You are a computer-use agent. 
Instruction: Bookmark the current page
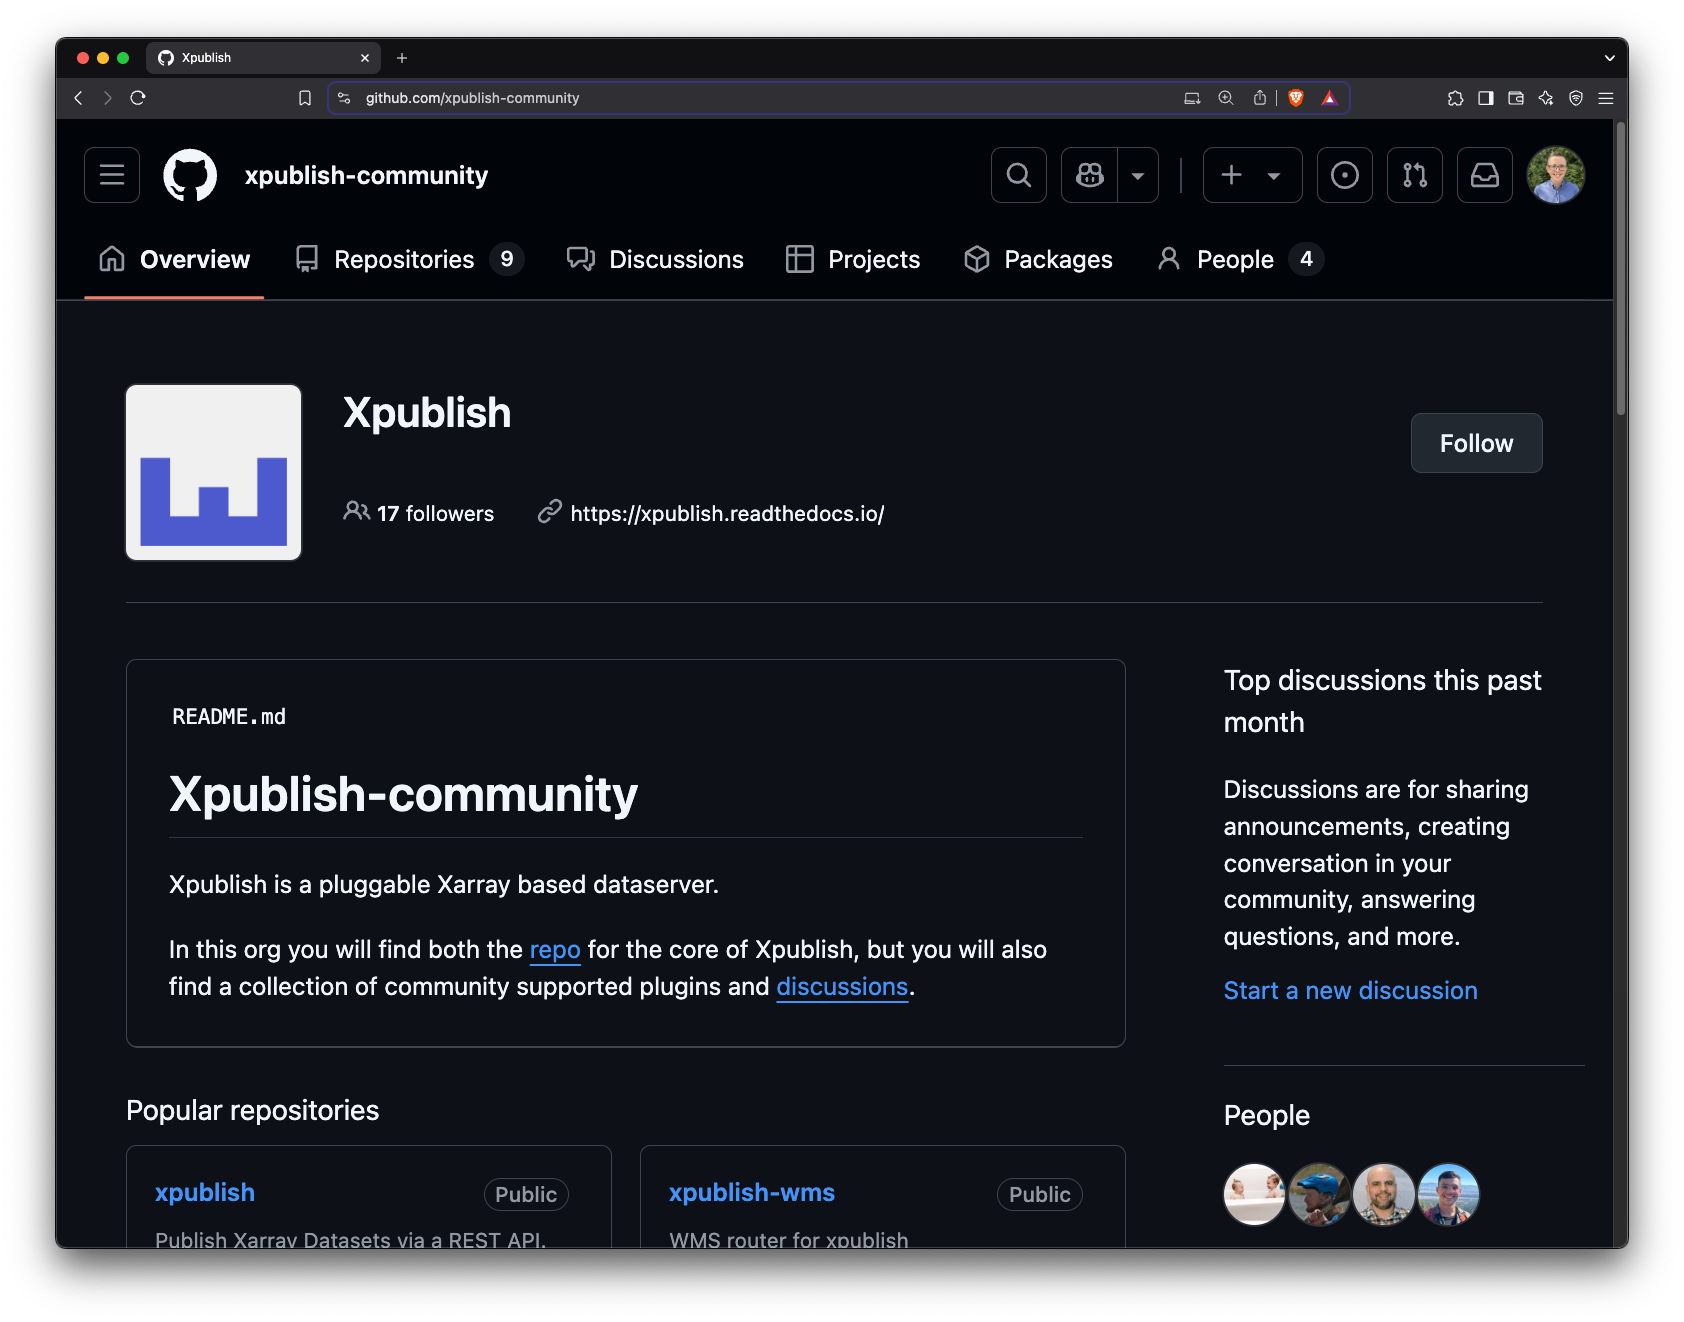[306, 98]
